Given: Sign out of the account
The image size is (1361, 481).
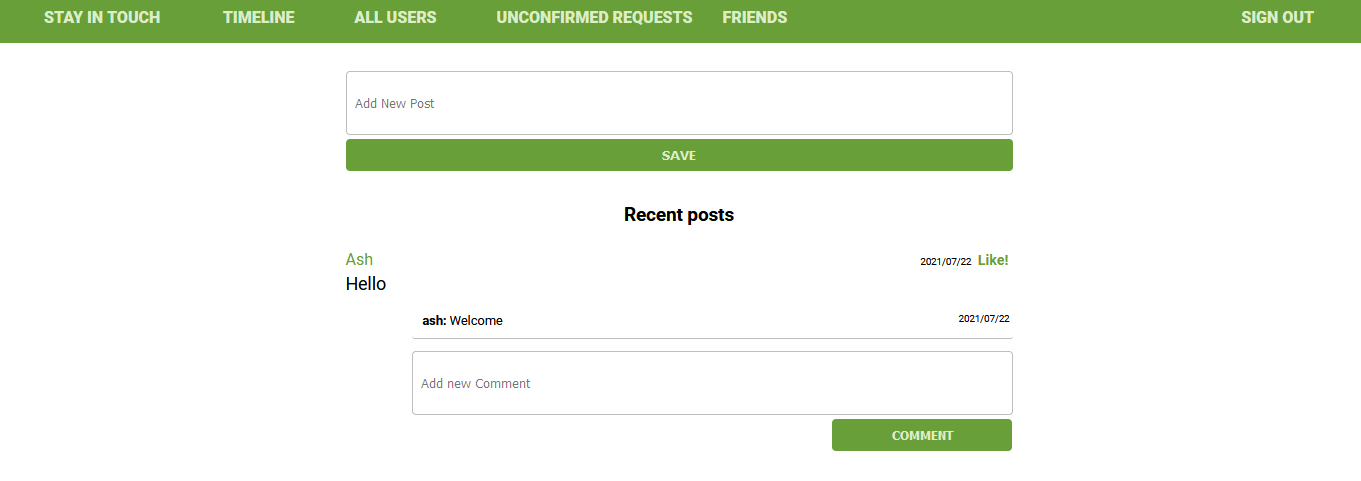Looking at the screenshot, I should point(1277,17).
